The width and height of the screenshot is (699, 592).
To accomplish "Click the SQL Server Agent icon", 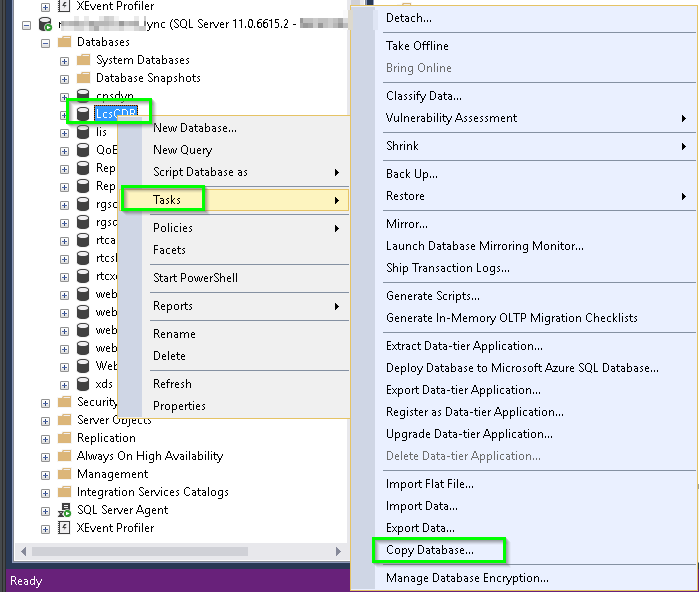I will point(65,510).
